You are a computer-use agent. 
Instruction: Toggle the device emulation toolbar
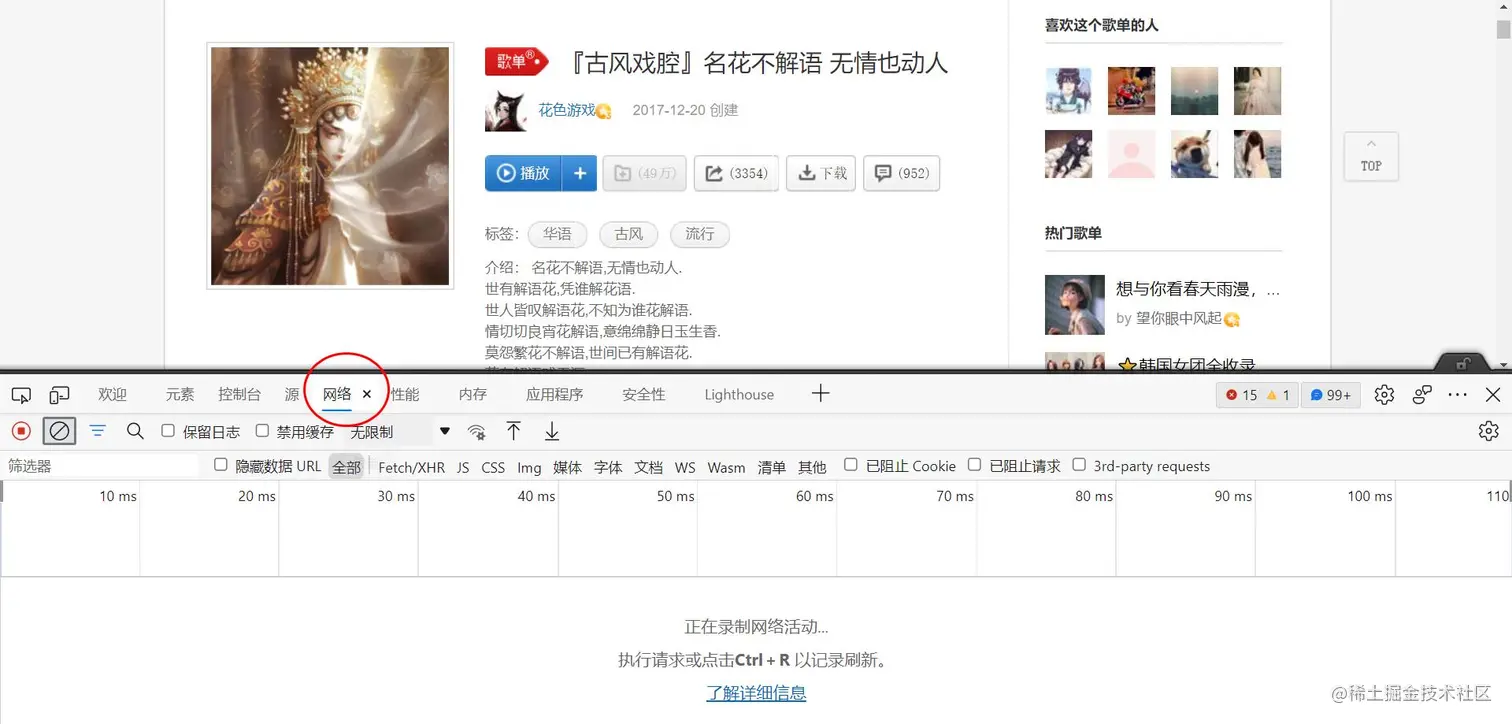(x=59, y=394)
